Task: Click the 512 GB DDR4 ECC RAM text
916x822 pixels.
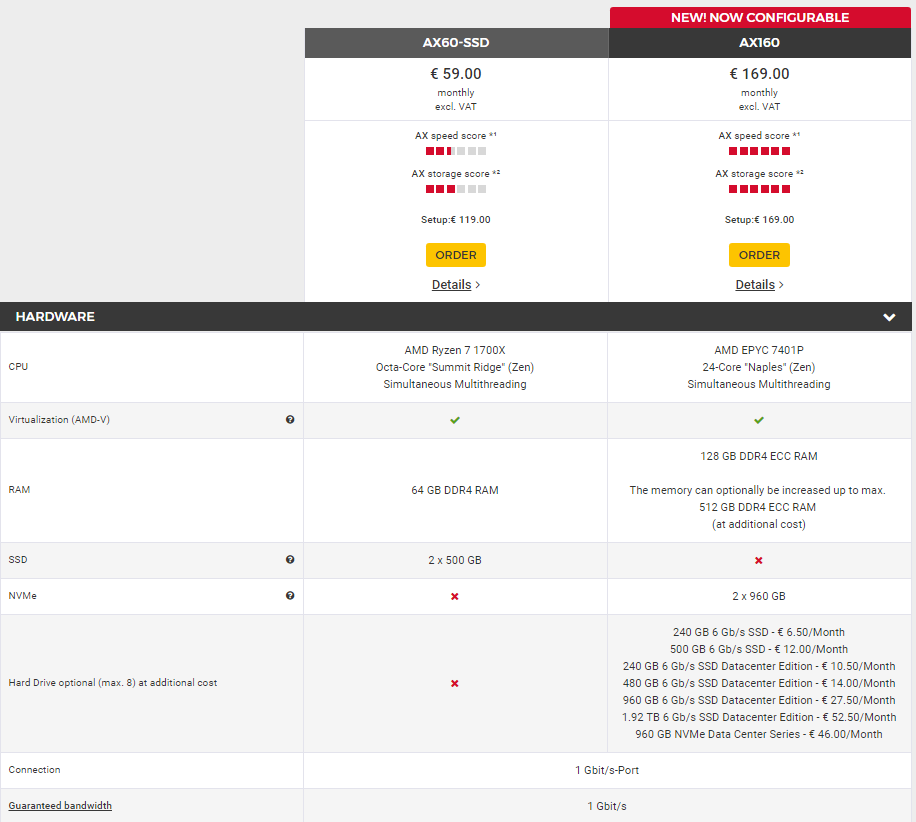Action: tap(758, 507)
